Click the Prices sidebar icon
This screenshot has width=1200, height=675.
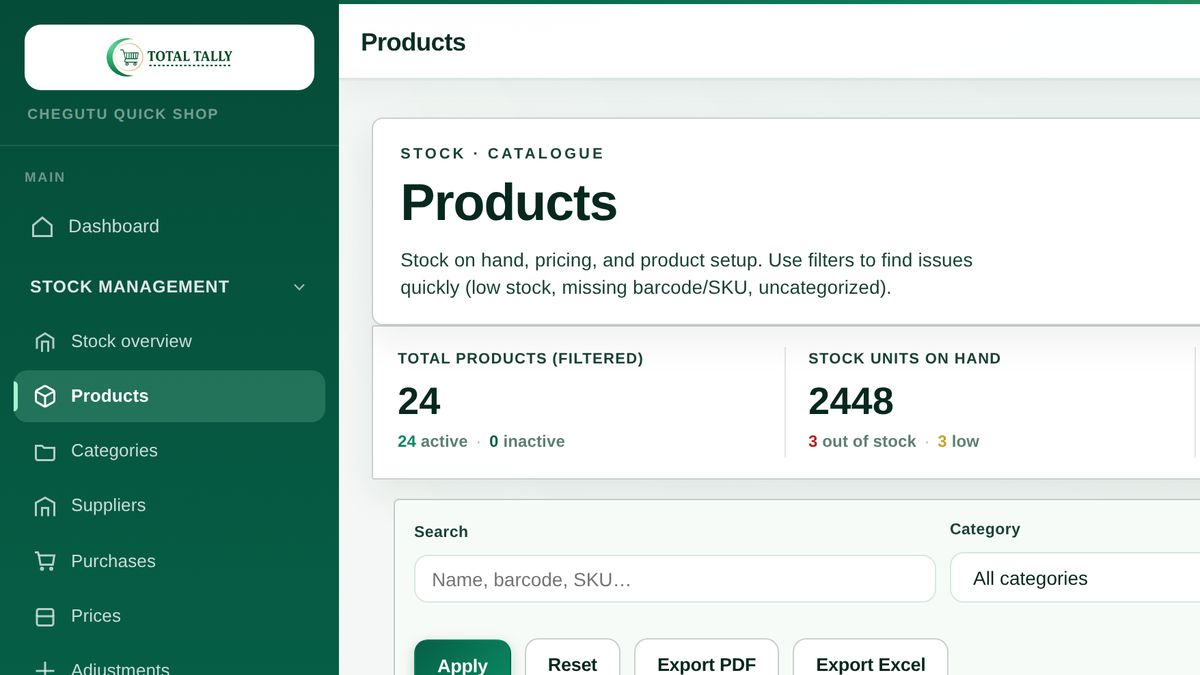[45, 616]
